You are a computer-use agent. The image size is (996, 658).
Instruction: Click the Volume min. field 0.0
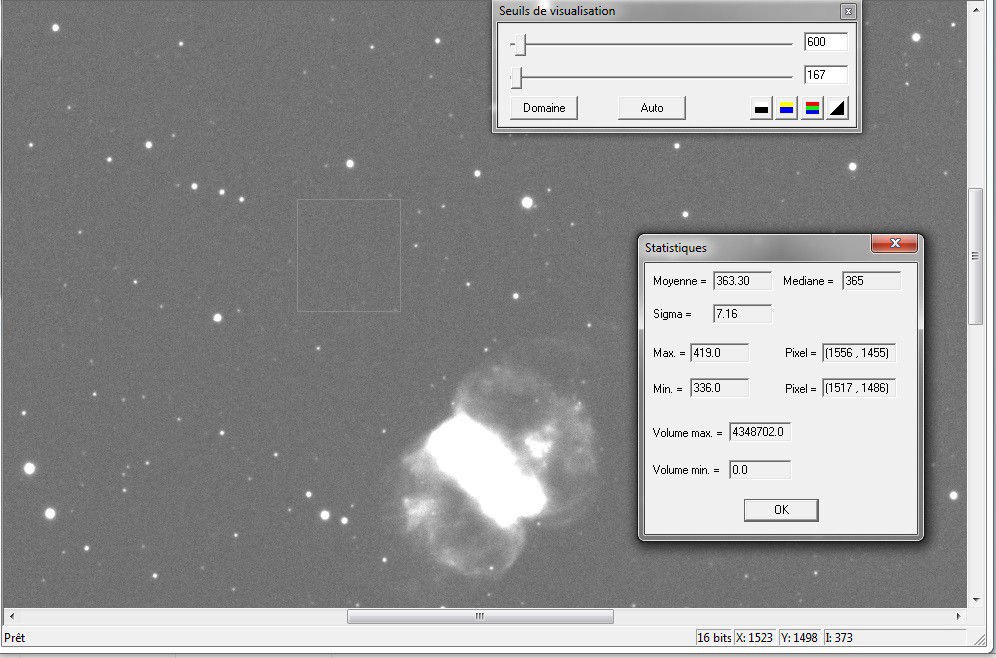tap(760, 470)
